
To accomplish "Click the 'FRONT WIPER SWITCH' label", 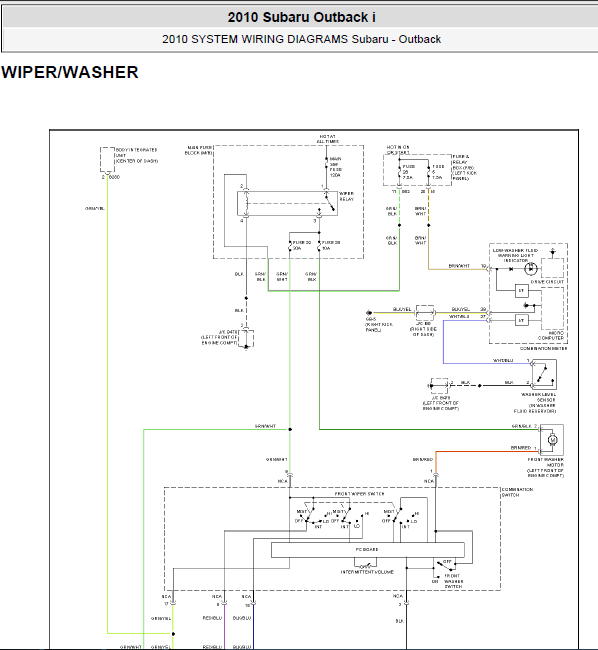I will pyautogui.click(x=359, y=494).
